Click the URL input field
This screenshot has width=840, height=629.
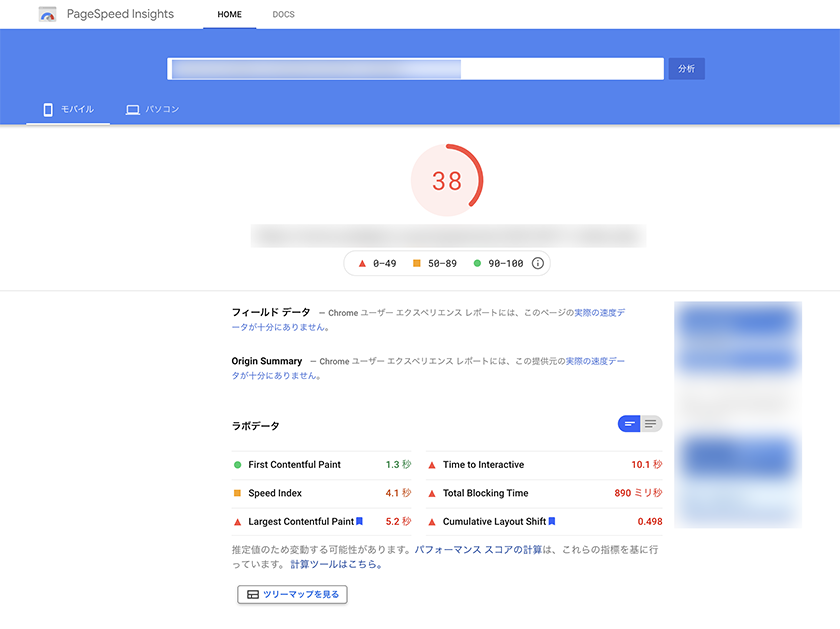point(415,69)
